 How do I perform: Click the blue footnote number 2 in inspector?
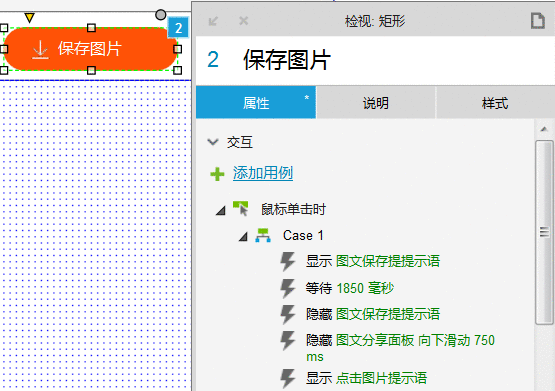(x=213, y=59)
